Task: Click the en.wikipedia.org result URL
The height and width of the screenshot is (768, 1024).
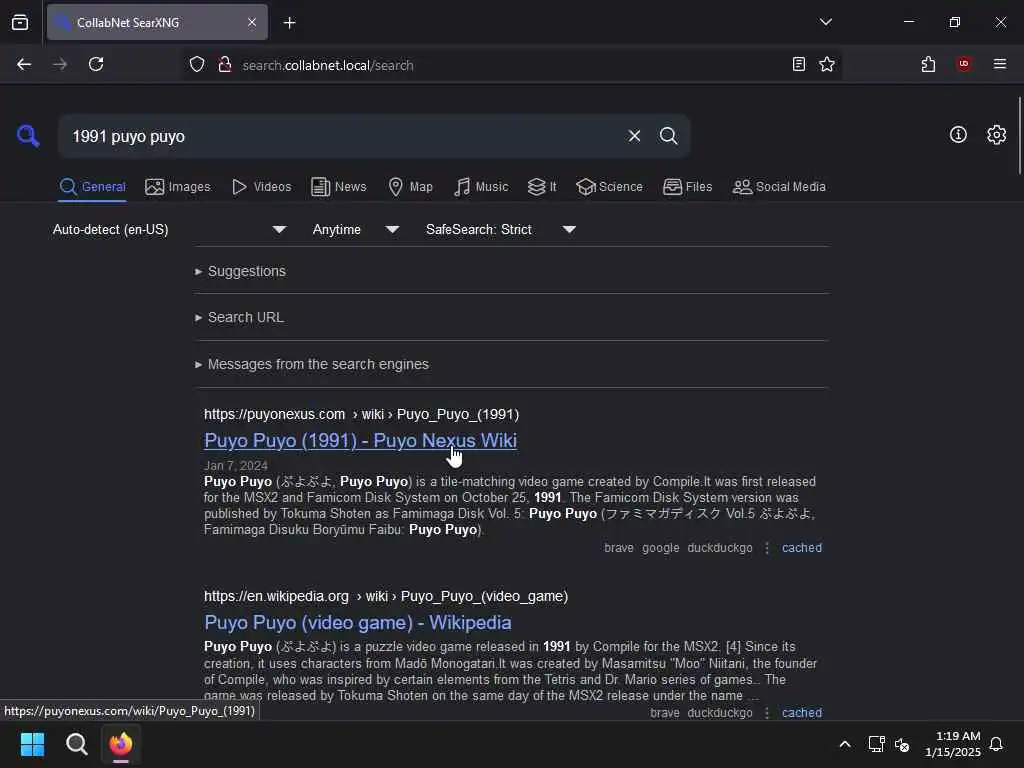Action: click(x=385, y=596)
